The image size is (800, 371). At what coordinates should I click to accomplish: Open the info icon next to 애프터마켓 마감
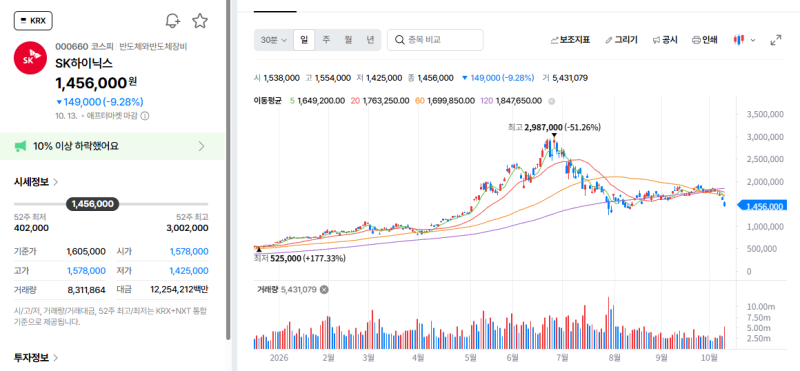[x=145, y=116]
